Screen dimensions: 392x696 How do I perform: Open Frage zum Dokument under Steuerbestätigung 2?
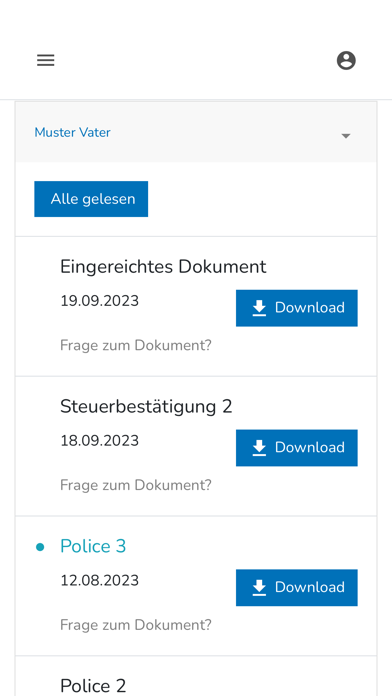pyautogui.click(x=136, y=485)
